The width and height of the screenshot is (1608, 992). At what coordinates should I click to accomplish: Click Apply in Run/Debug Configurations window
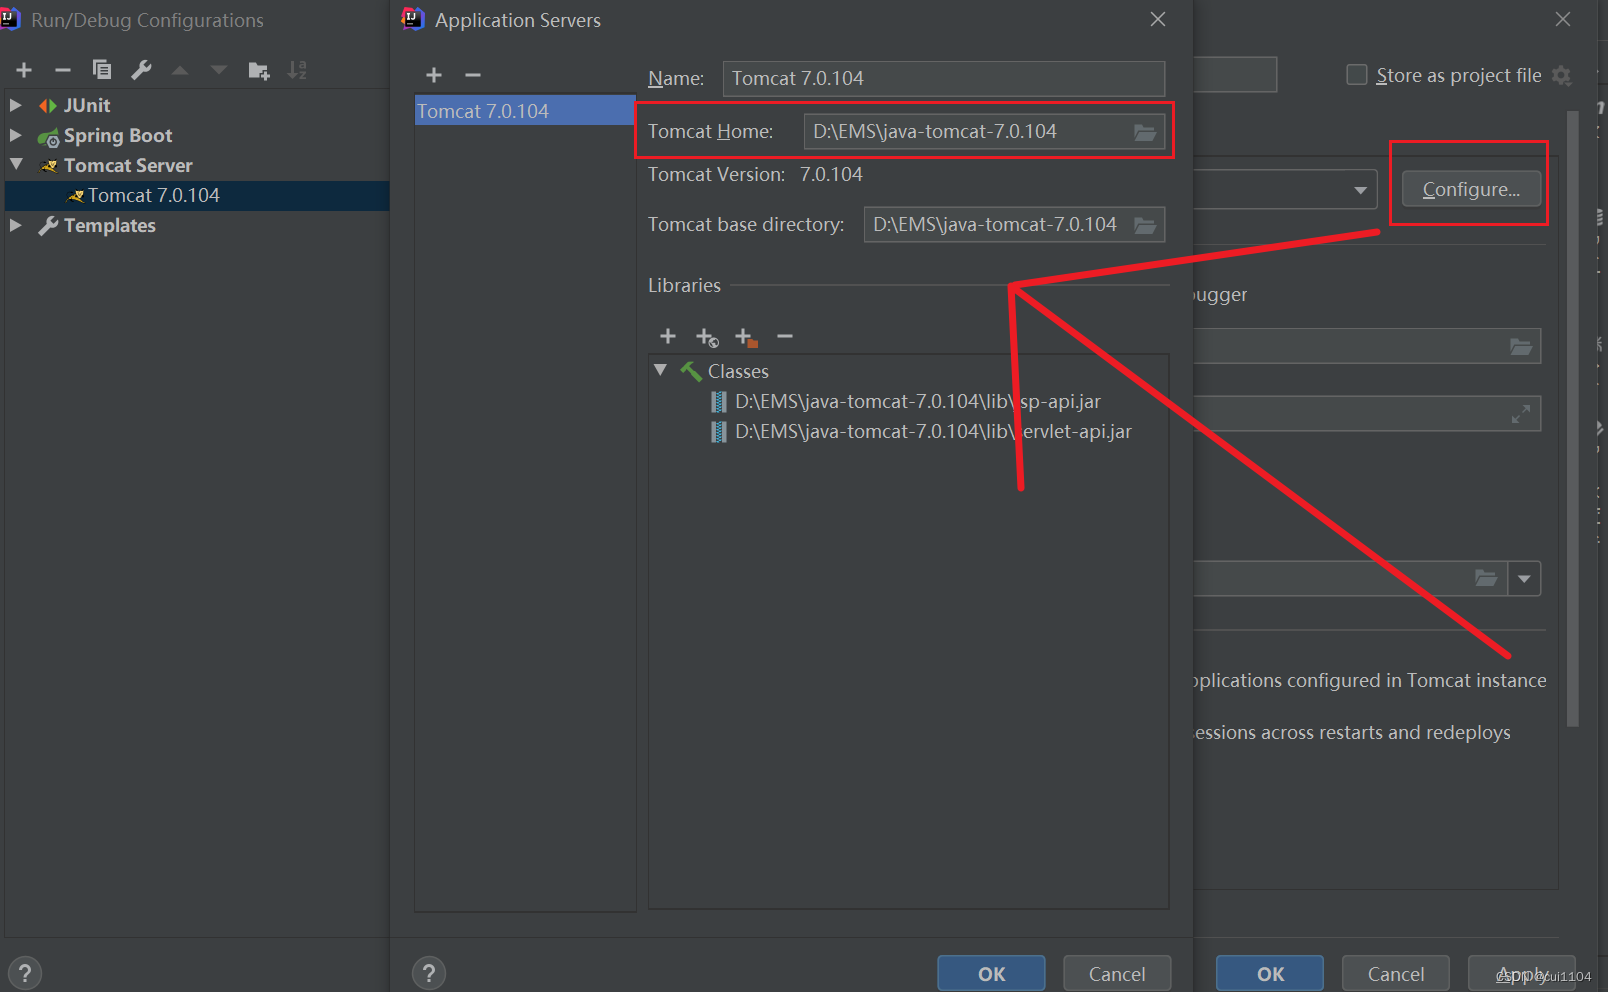pos(1522,973)
